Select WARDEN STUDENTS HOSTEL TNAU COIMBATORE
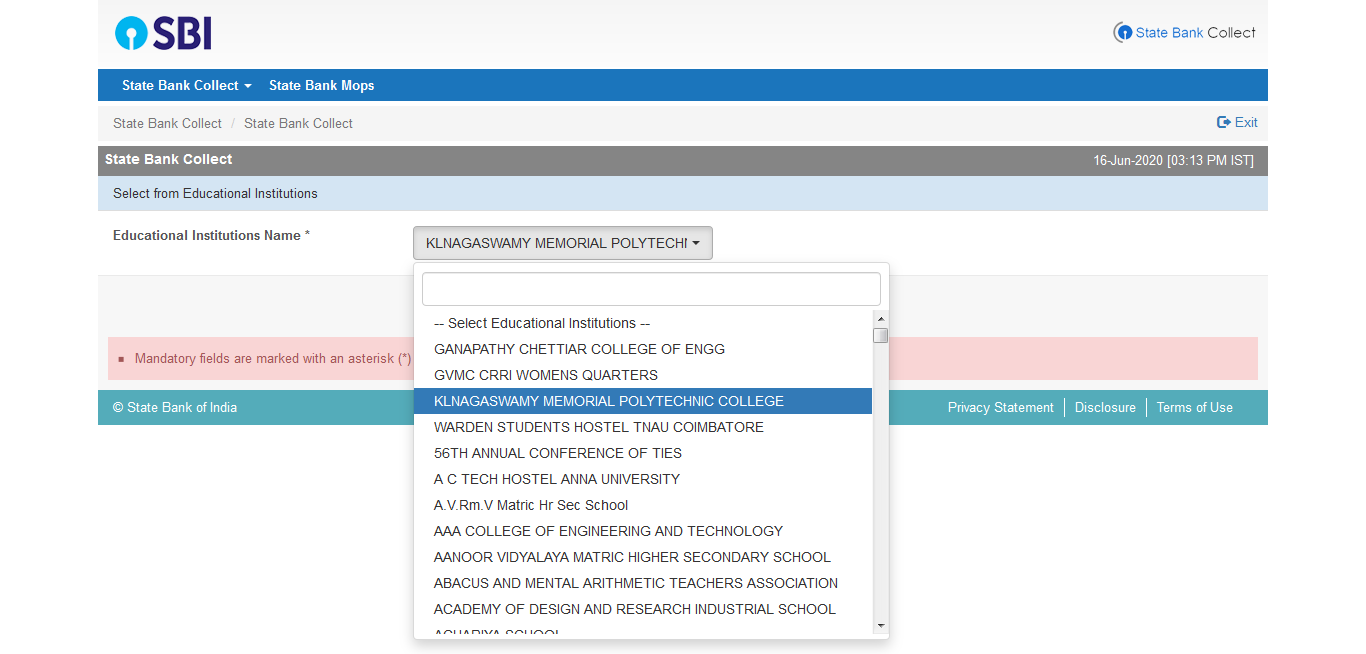The image size is (1366, 654). (x=643, y=427)
